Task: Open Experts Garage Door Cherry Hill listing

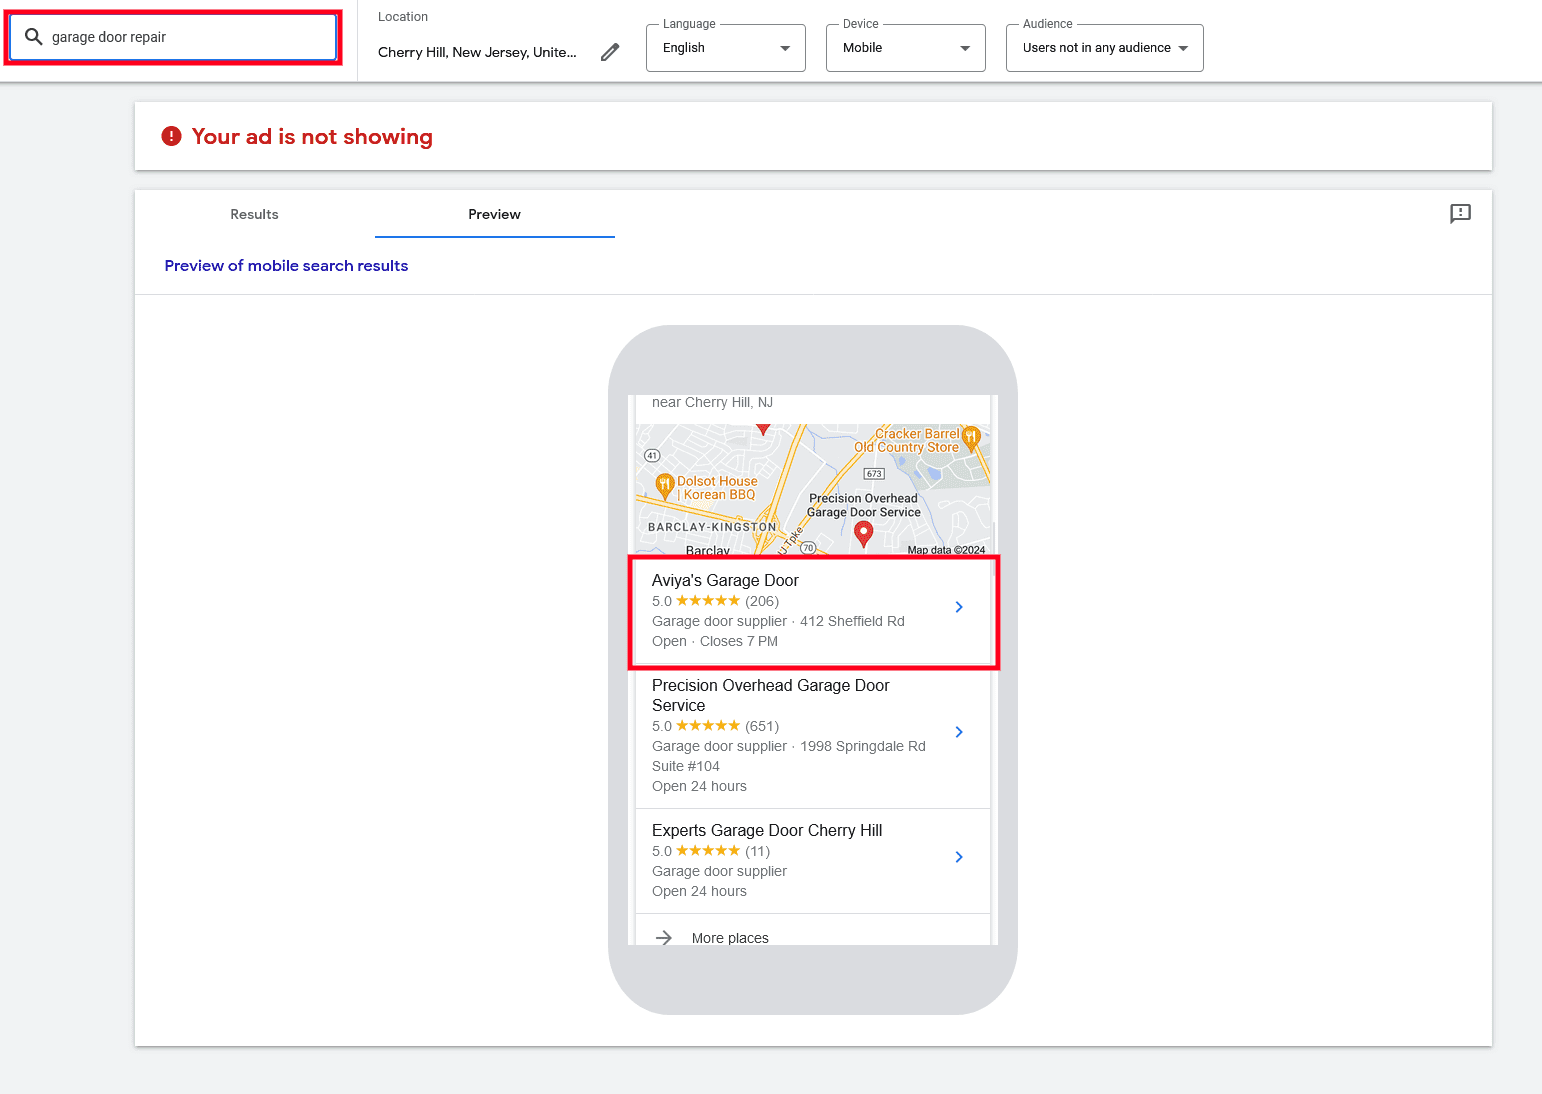Action: click(813, 861)
